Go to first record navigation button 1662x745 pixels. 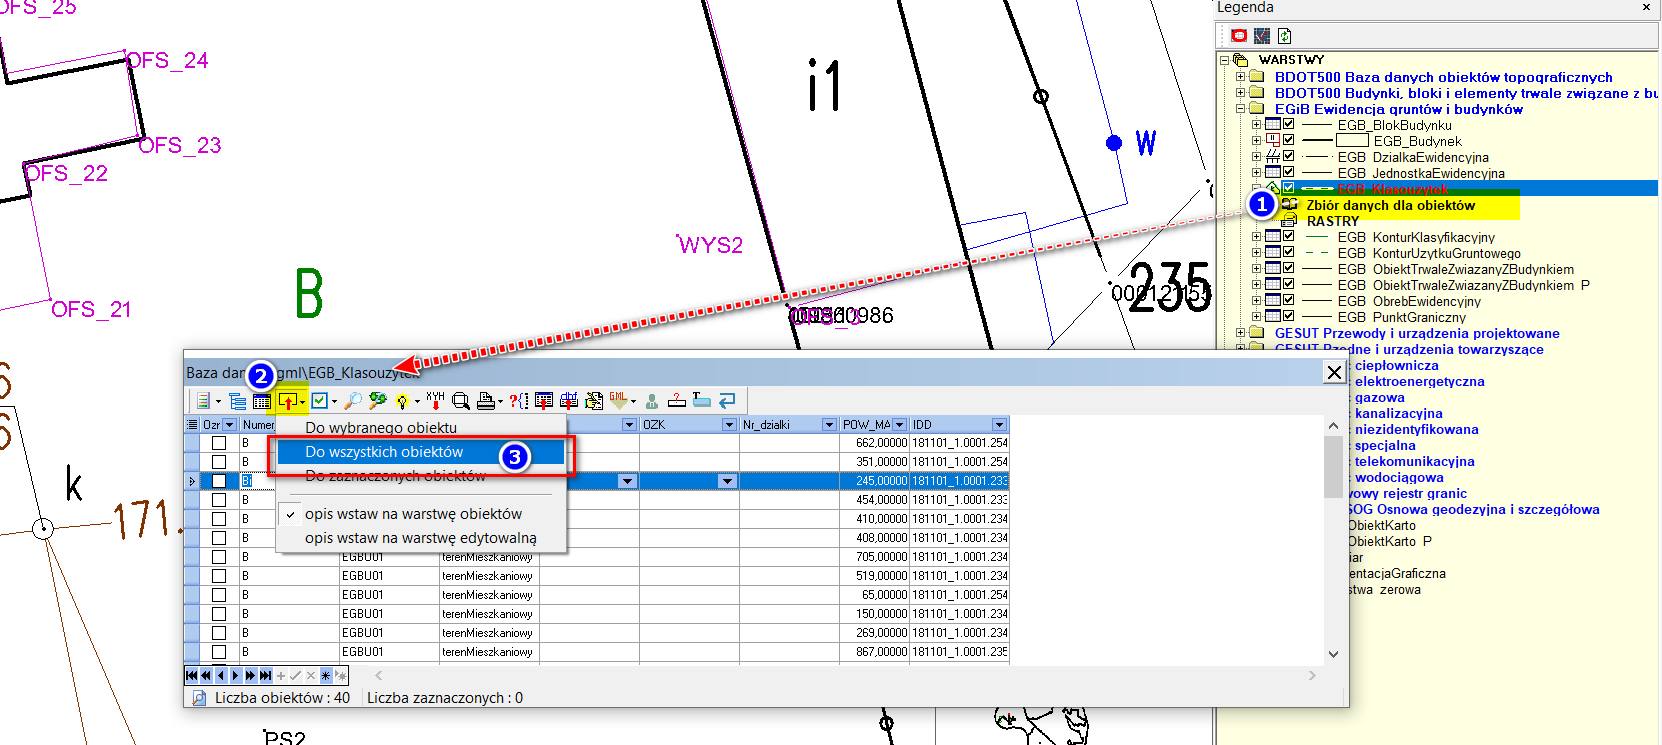192,676
